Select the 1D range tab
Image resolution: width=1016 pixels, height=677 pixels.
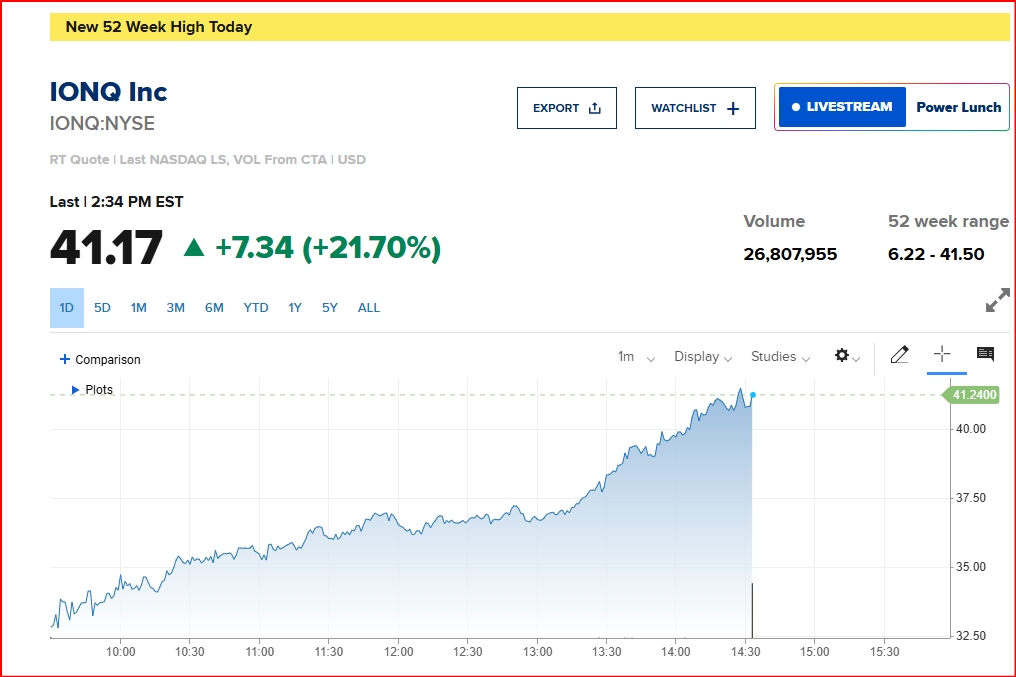67,308
